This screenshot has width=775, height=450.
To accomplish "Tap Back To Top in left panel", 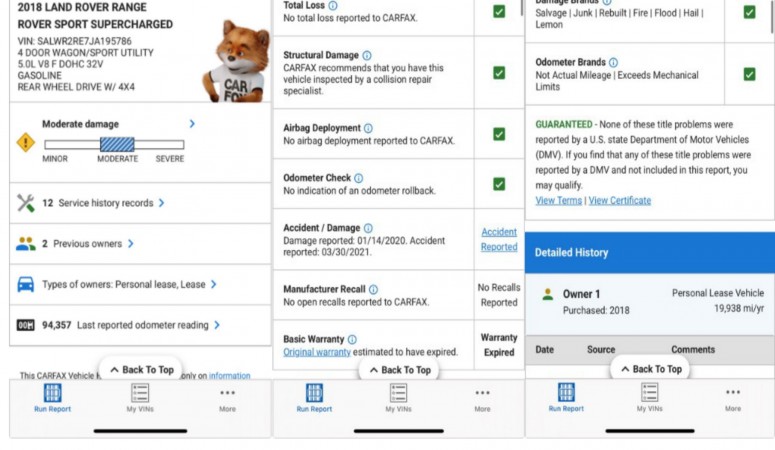I will [x=141, y=370].
